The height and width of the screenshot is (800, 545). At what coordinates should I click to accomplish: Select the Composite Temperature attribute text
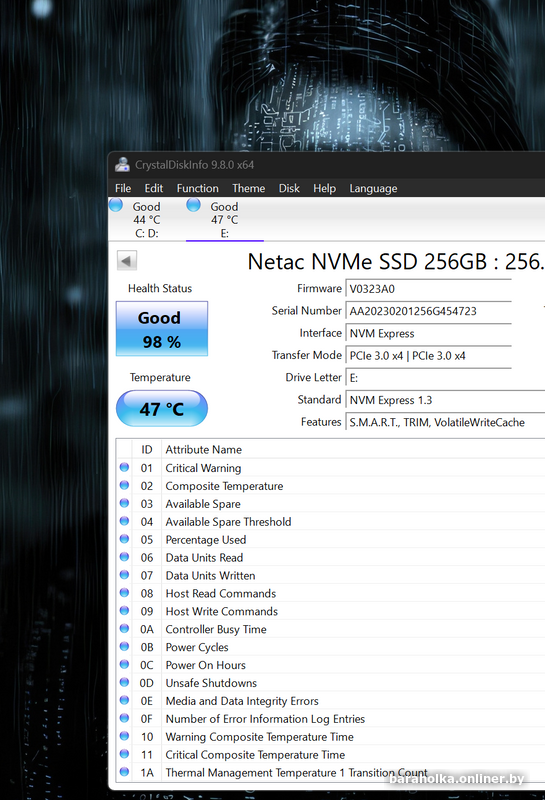pos(224,486)
